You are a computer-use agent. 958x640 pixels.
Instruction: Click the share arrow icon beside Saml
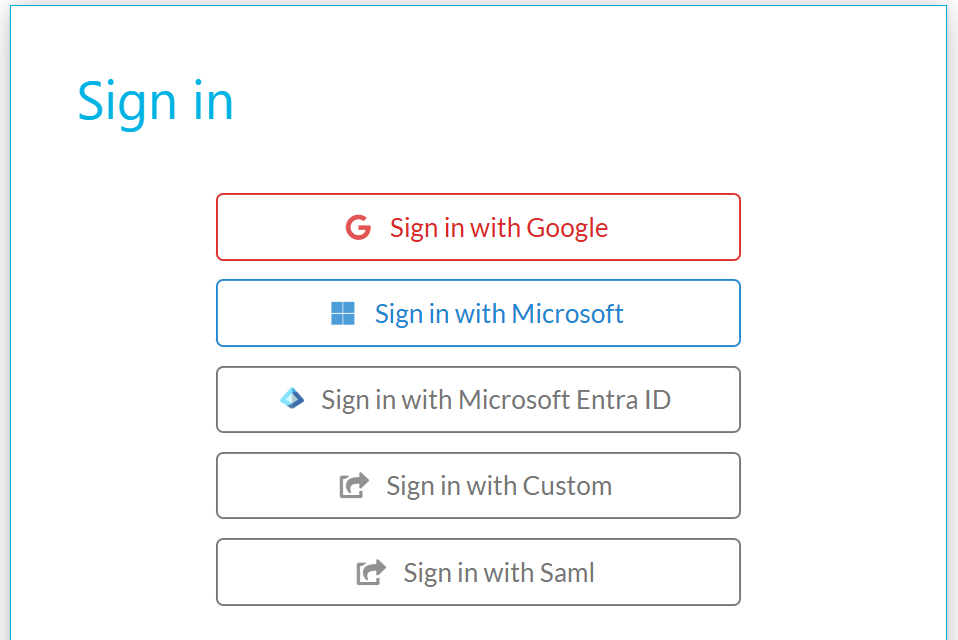pyautogui.click(x=371, y=572)
